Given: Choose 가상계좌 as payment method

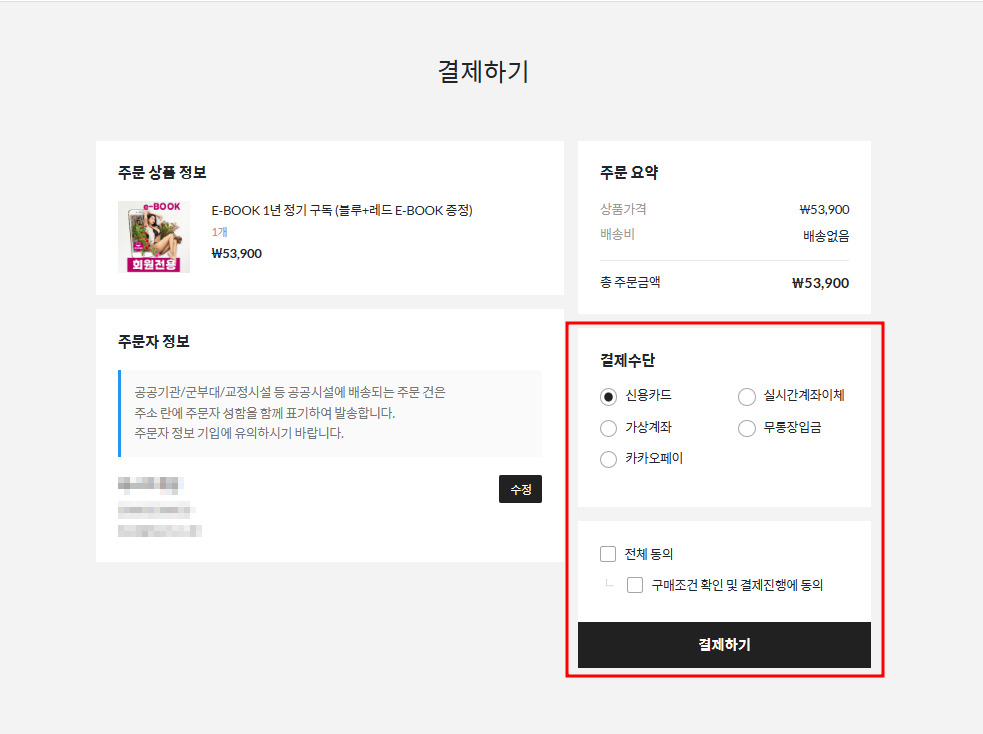Looking at the screenshot, I should click(x=608, y=428).
